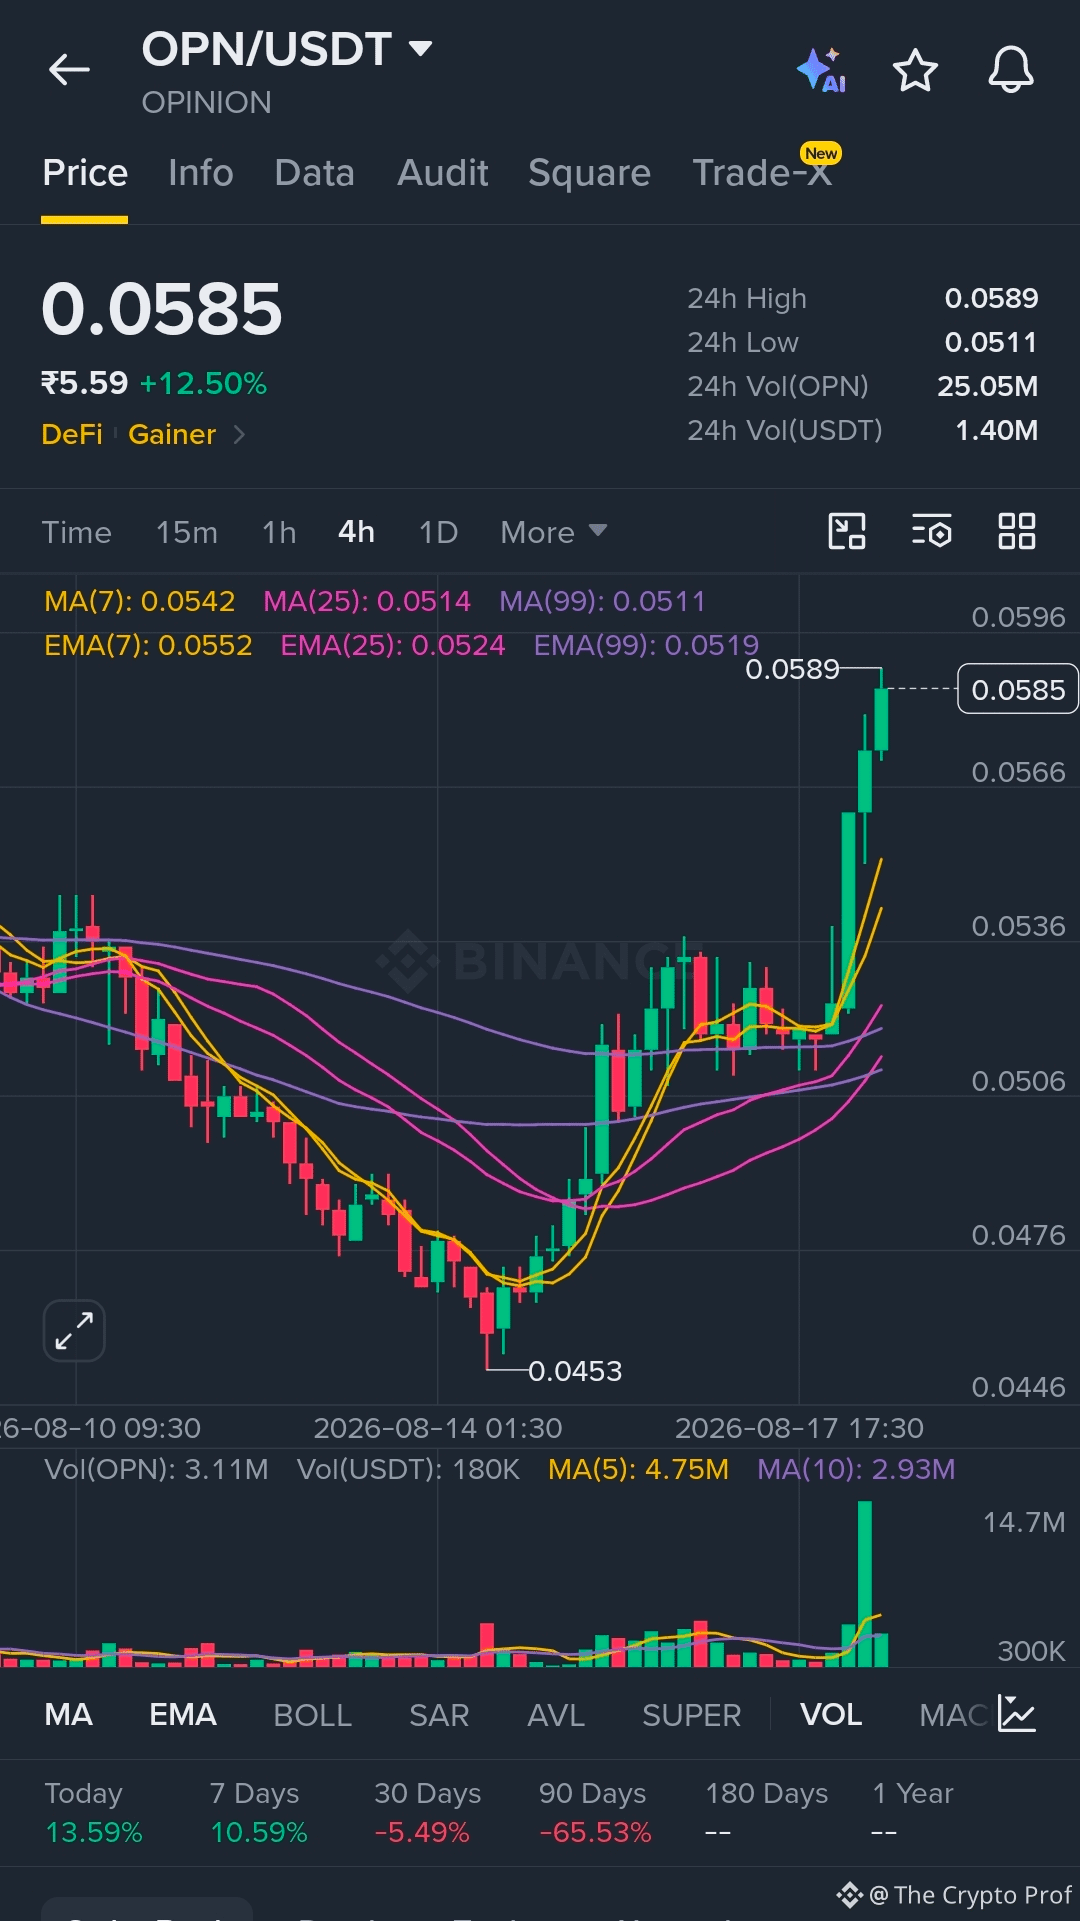This screenshot has height=1921, width=1080.
Task: Tap the MA(25): 0.0514 legend
Action: tap(367, 601)
